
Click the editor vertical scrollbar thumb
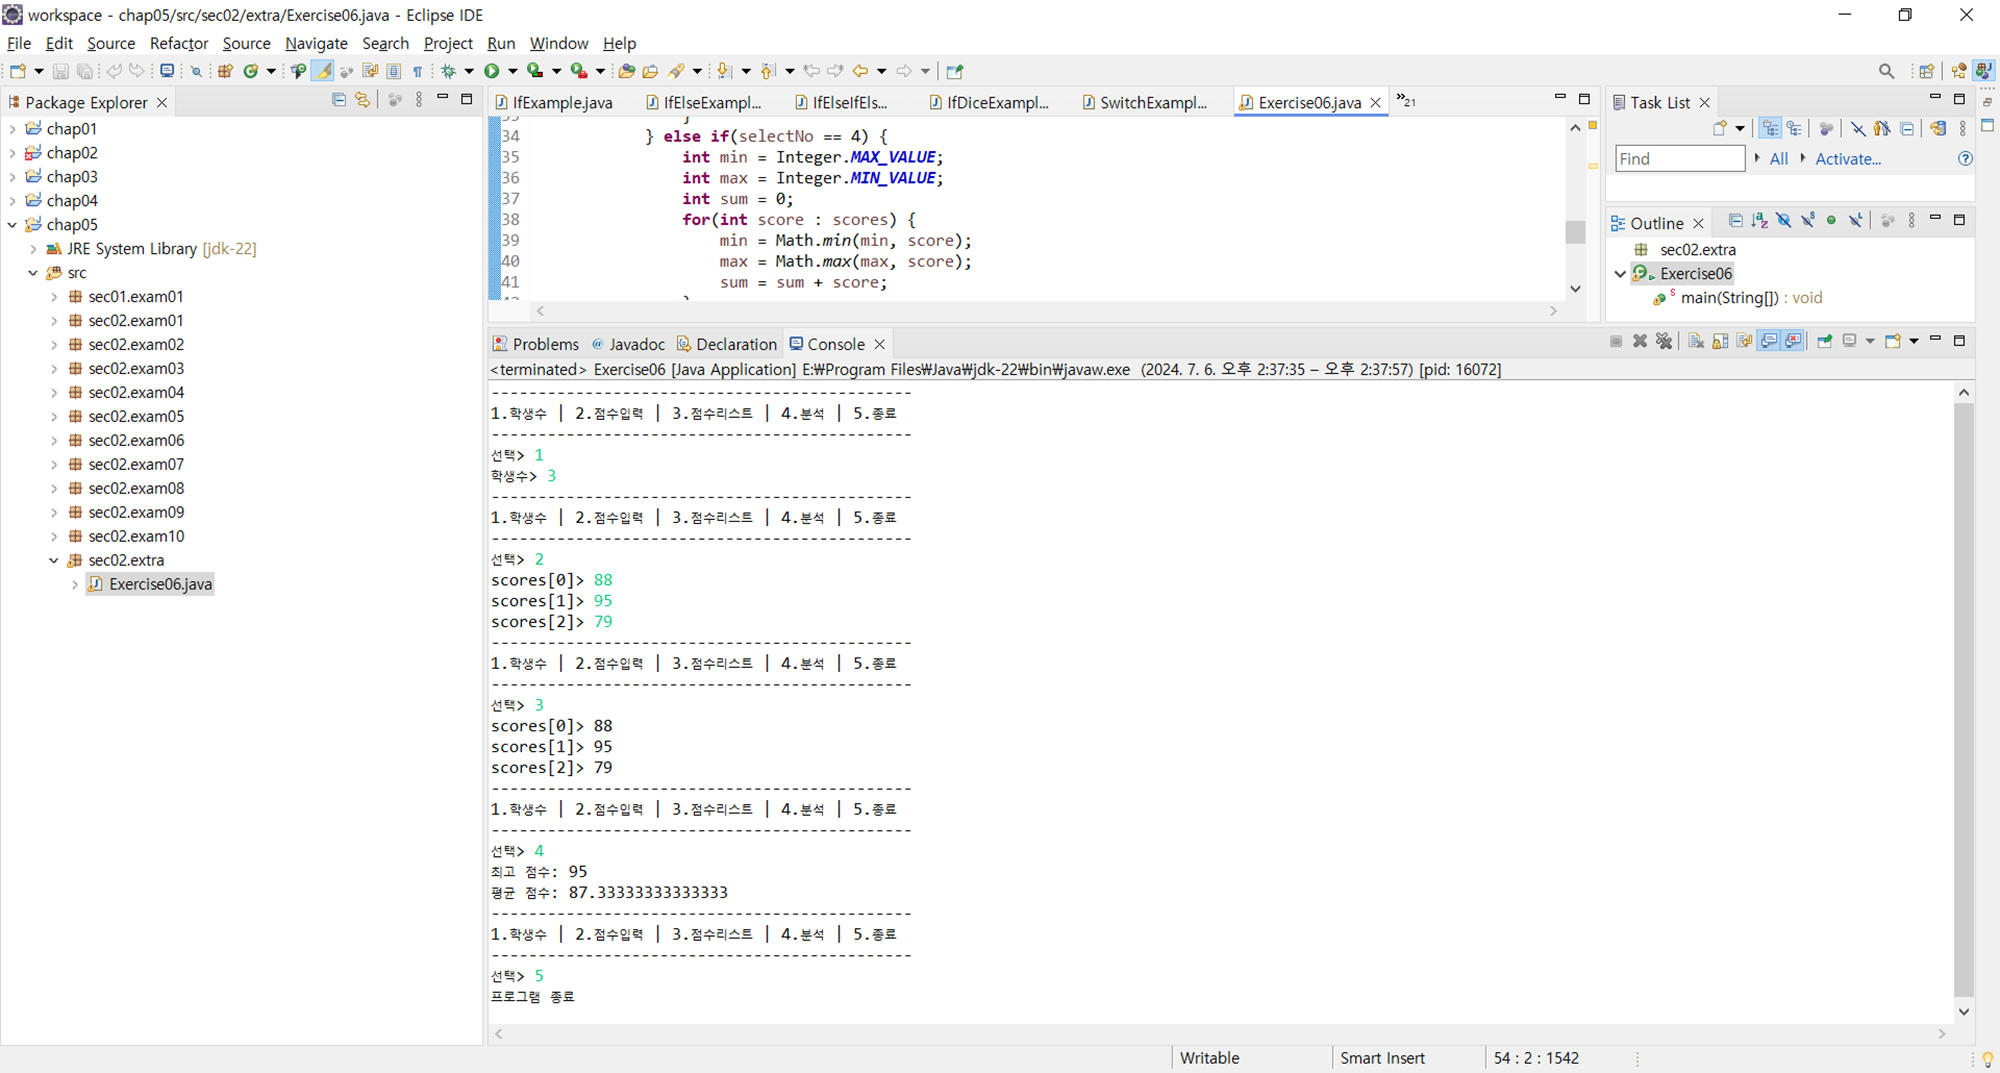click(x=1575, y=231)
